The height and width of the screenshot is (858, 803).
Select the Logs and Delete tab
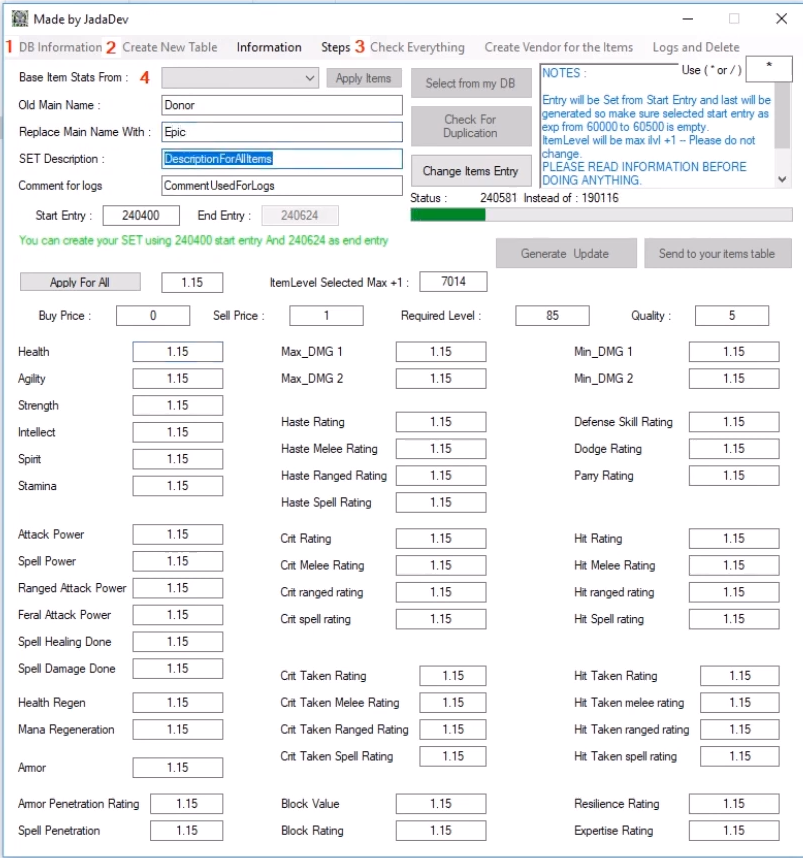point(696,47)
